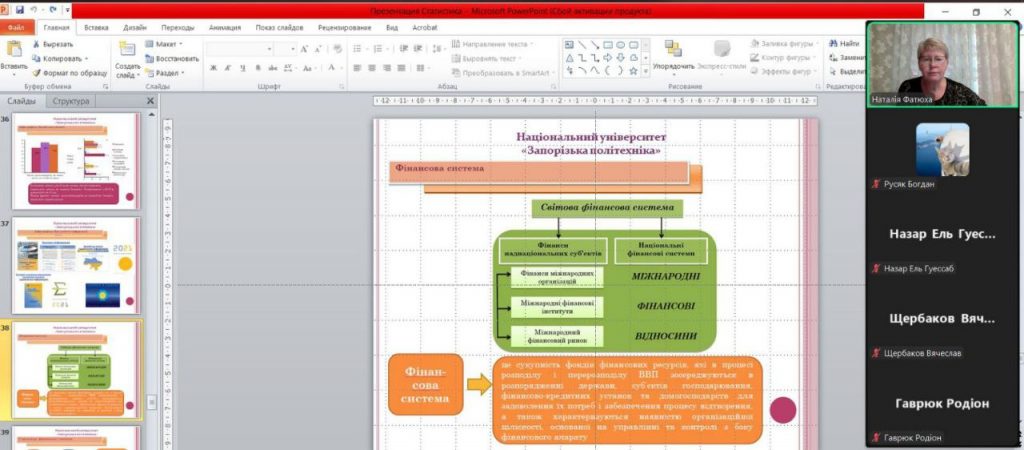Toggle underline (Ч) text formatting
The image size is (1024, 450).
[x=242, y=68]
